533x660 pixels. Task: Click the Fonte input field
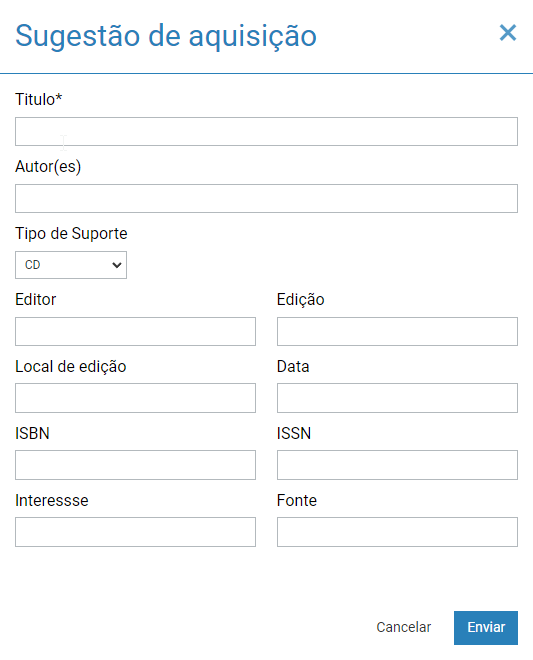pos(397,532)
